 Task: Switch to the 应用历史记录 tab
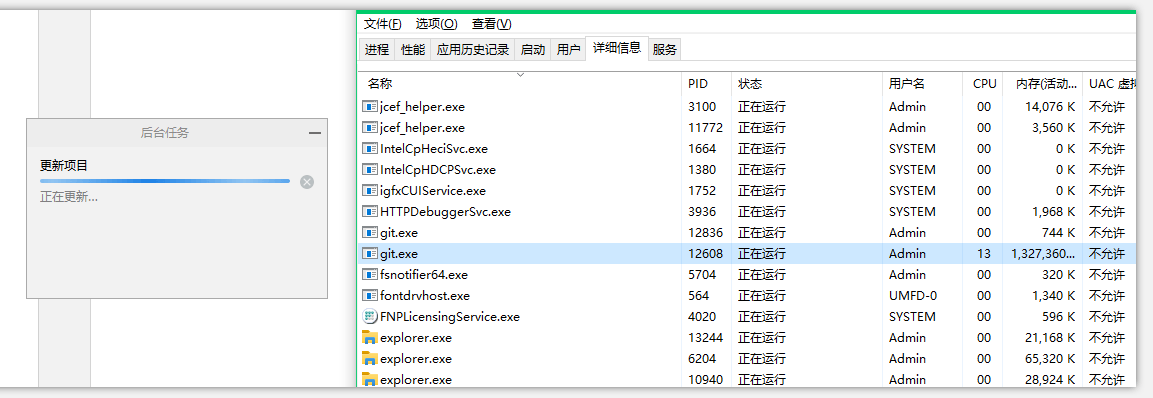click(472, 50)
